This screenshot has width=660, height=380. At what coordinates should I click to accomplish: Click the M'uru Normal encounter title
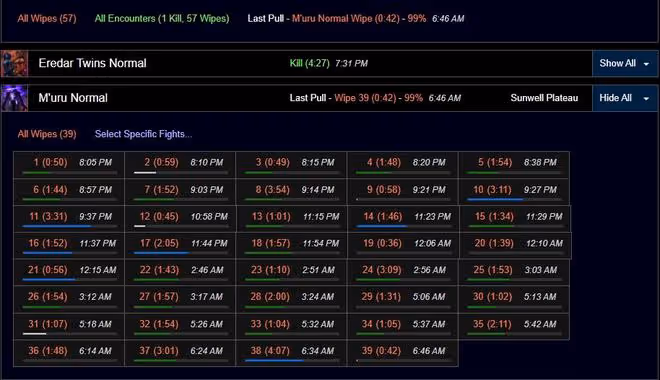click(x=73, y=98)
